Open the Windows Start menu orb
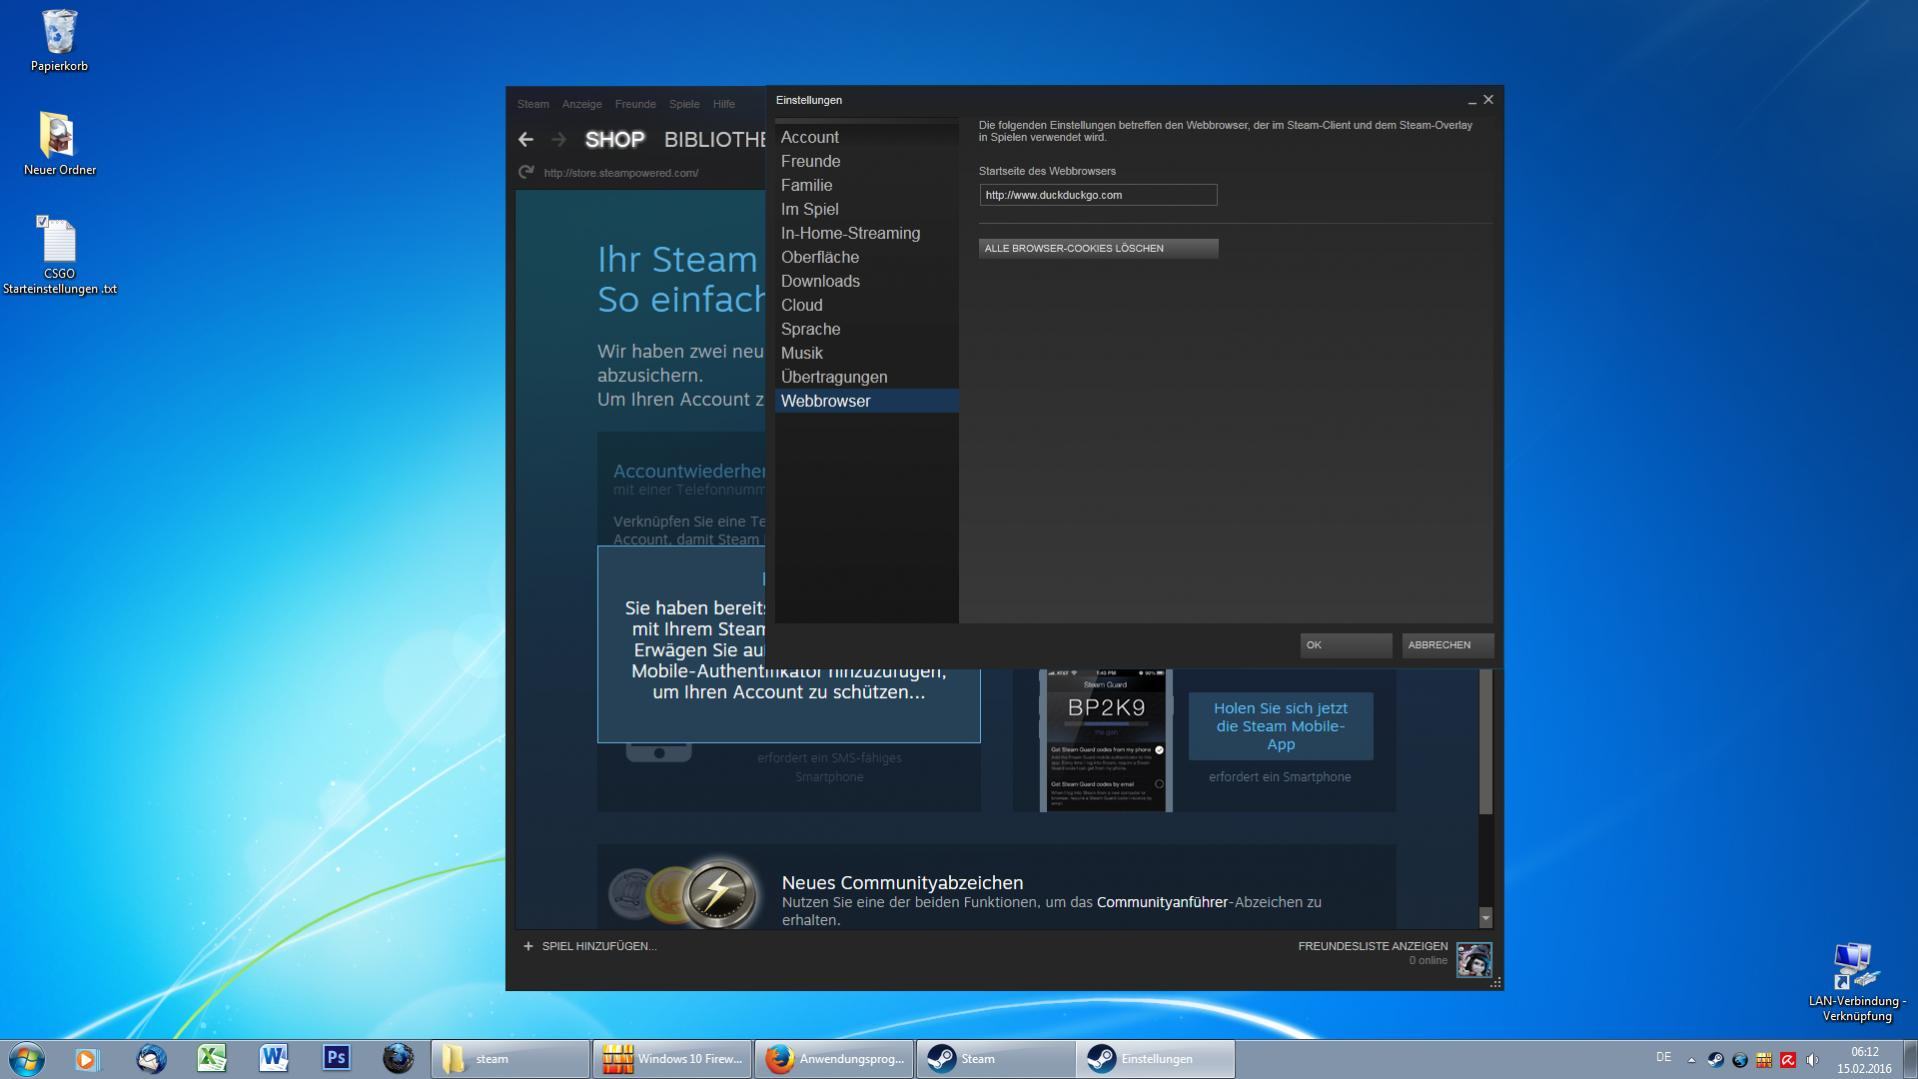This screenshot has height=1079, width=1918. tap(27, 1058)
